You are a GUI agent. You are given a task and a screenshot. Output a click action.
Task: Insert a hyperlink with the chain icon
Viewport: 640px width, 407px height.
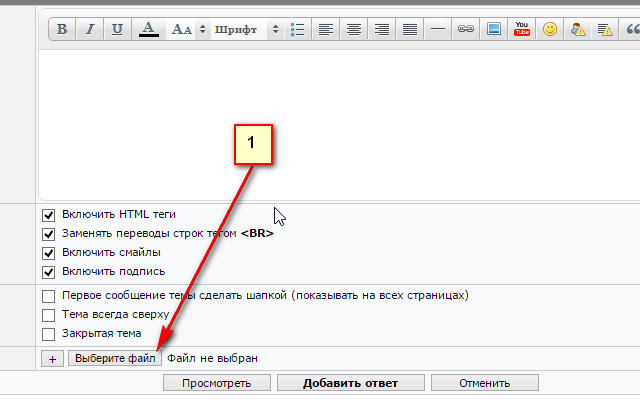tap(465, 30)
